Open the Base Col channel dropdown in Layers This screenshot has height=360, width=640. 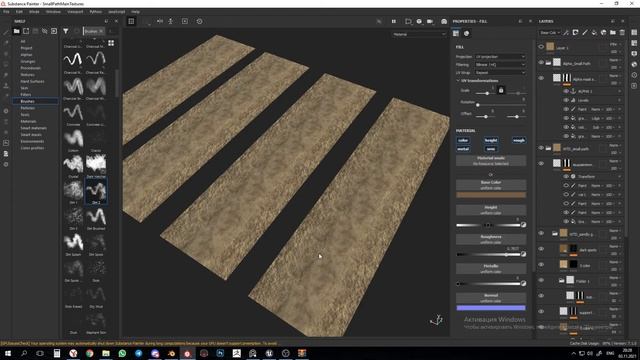(550, 33)
